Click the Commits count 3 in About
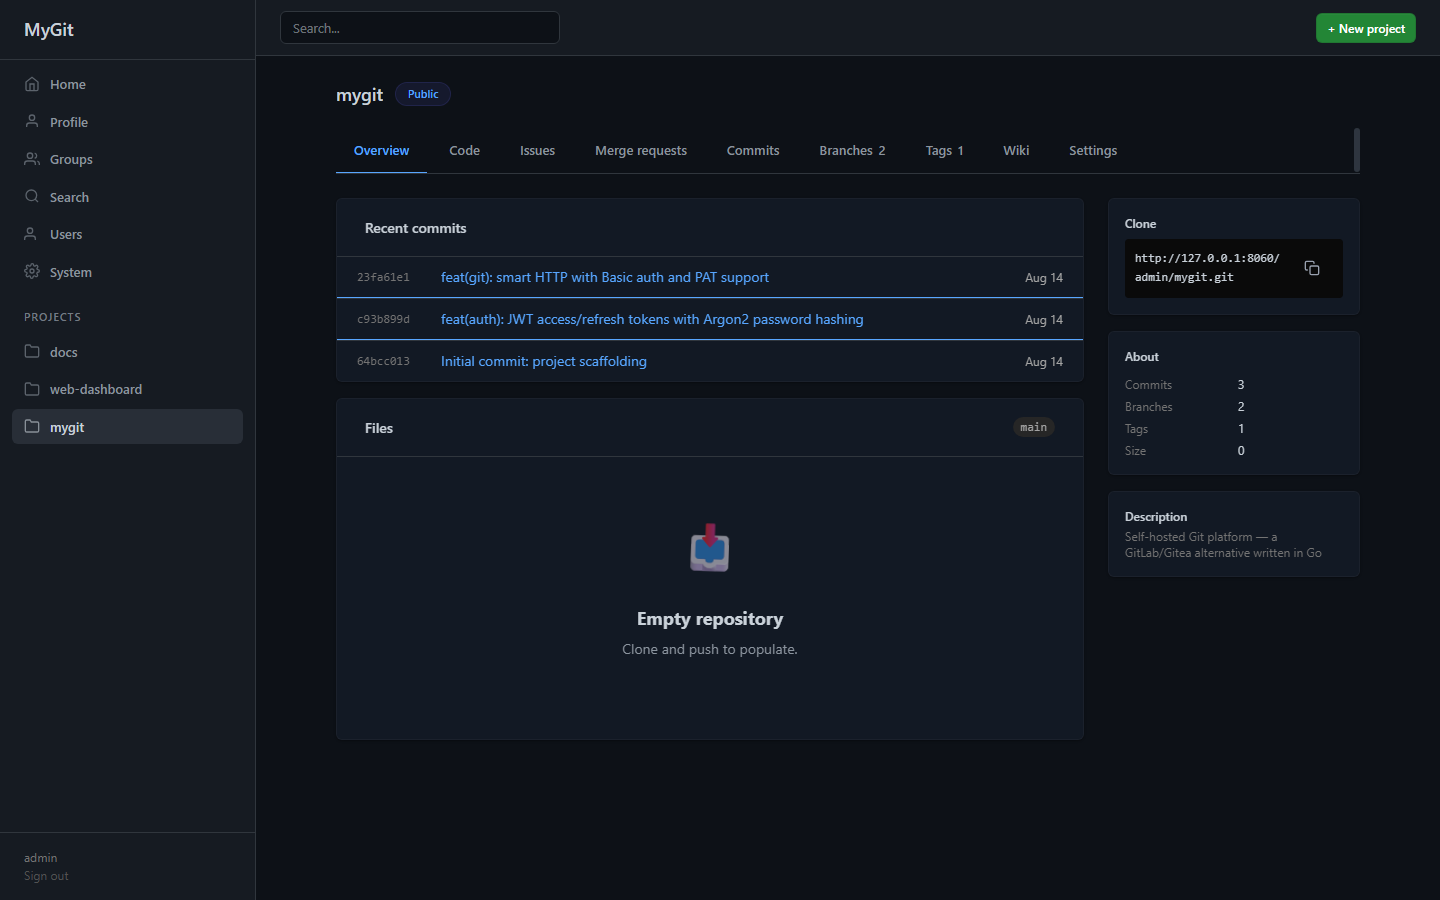Image resolution: width=1440 pixels, height=900 pixels. click(x=1241, y=385)
